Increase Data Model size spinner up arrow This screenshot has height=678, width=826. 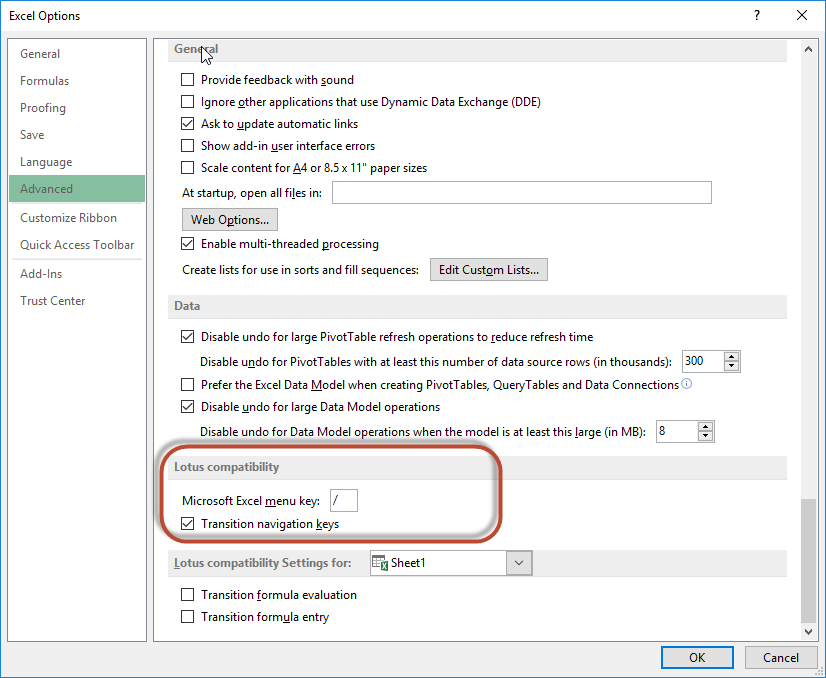pos(705,427)
